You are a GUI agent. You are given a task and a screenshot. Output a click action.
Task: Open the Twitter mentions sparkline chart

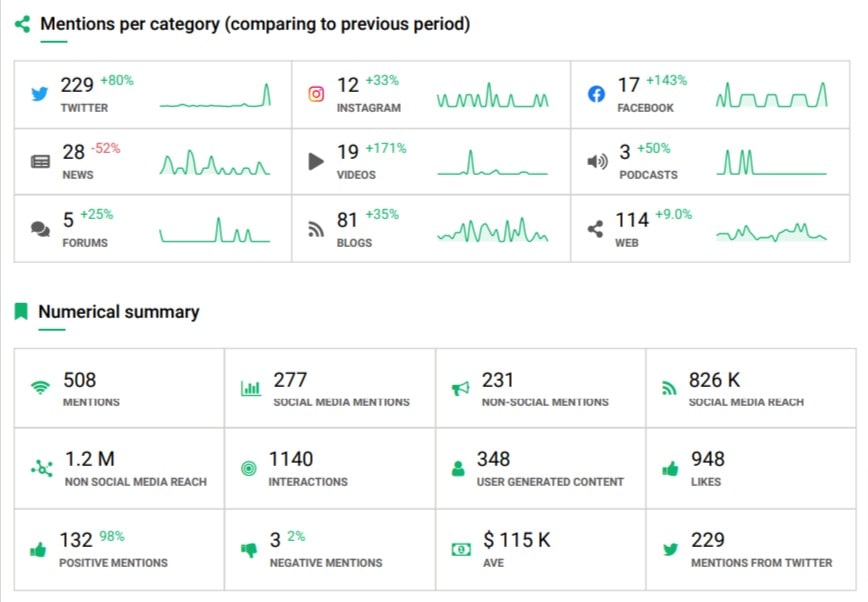point(215,96)
